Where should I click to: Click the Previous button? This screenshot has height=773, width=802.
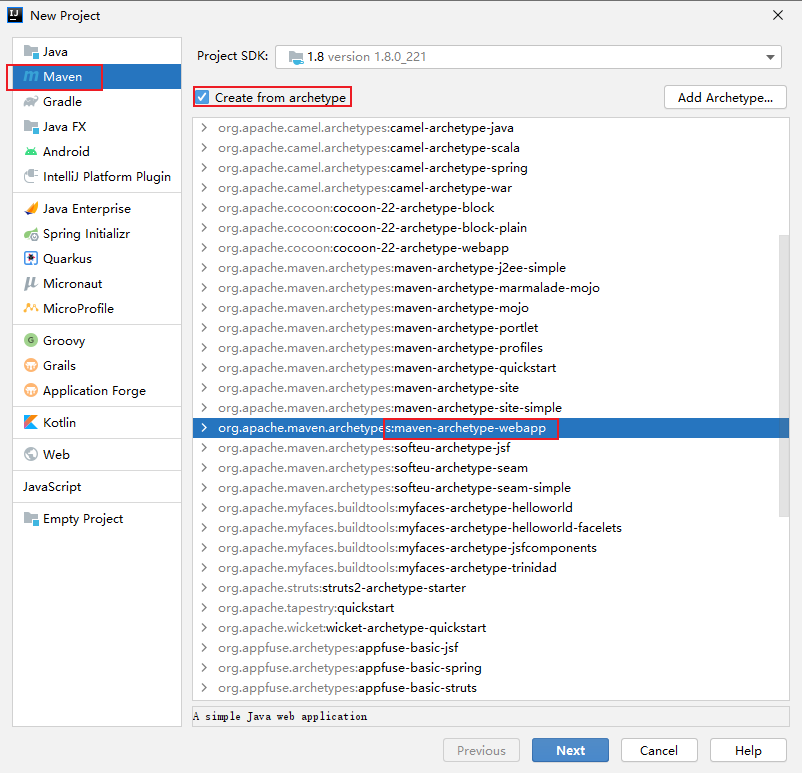tap(481, 750)
